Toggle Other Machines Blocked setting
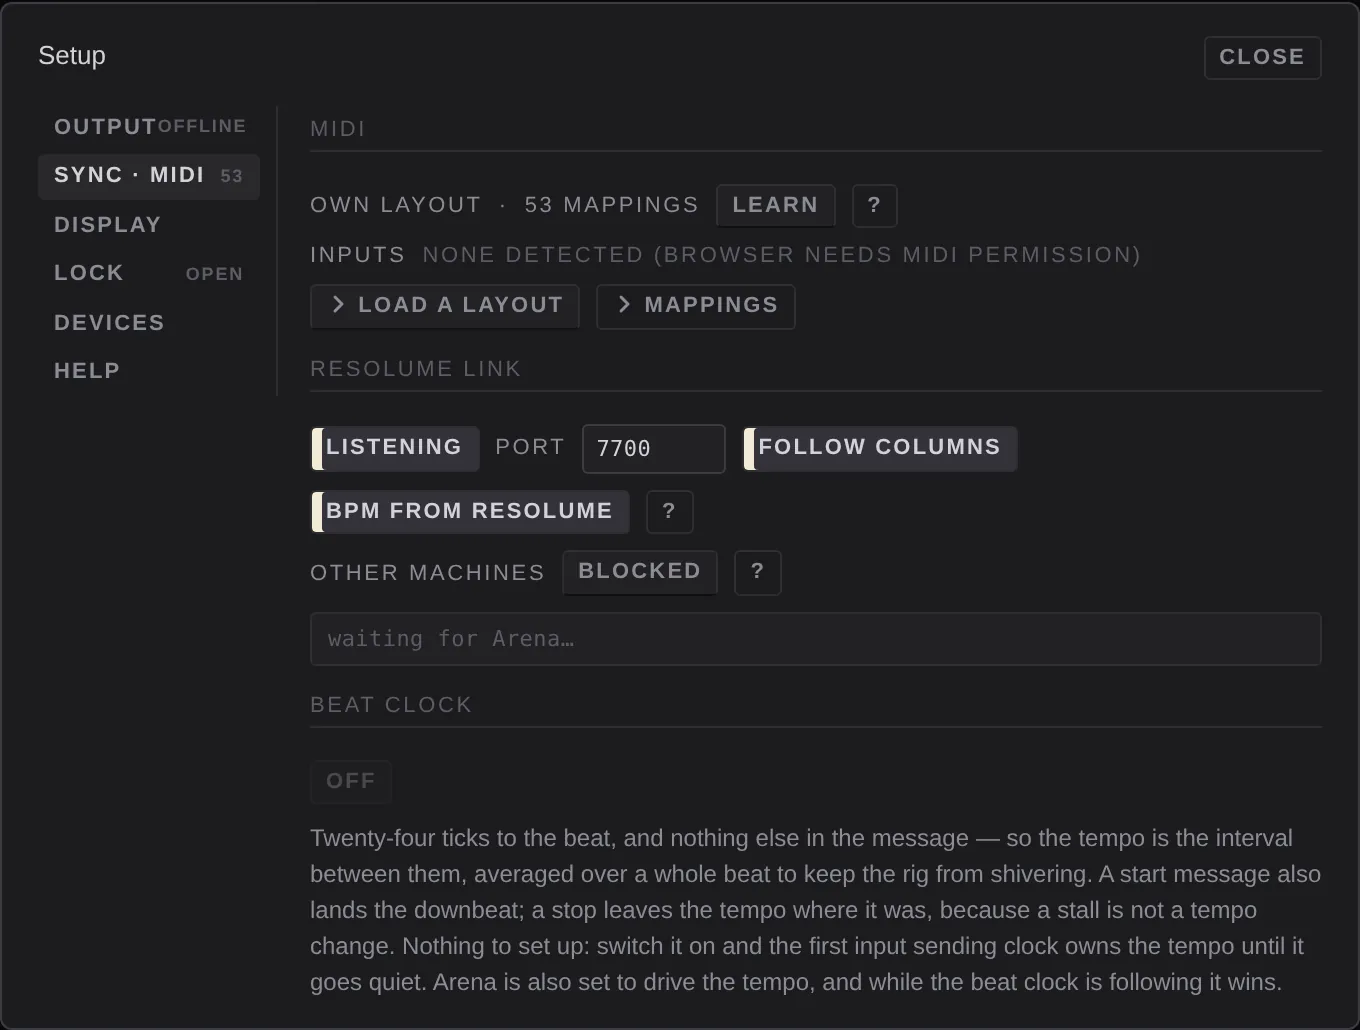Screen dimensions: 1360x1030 point(640,572)
